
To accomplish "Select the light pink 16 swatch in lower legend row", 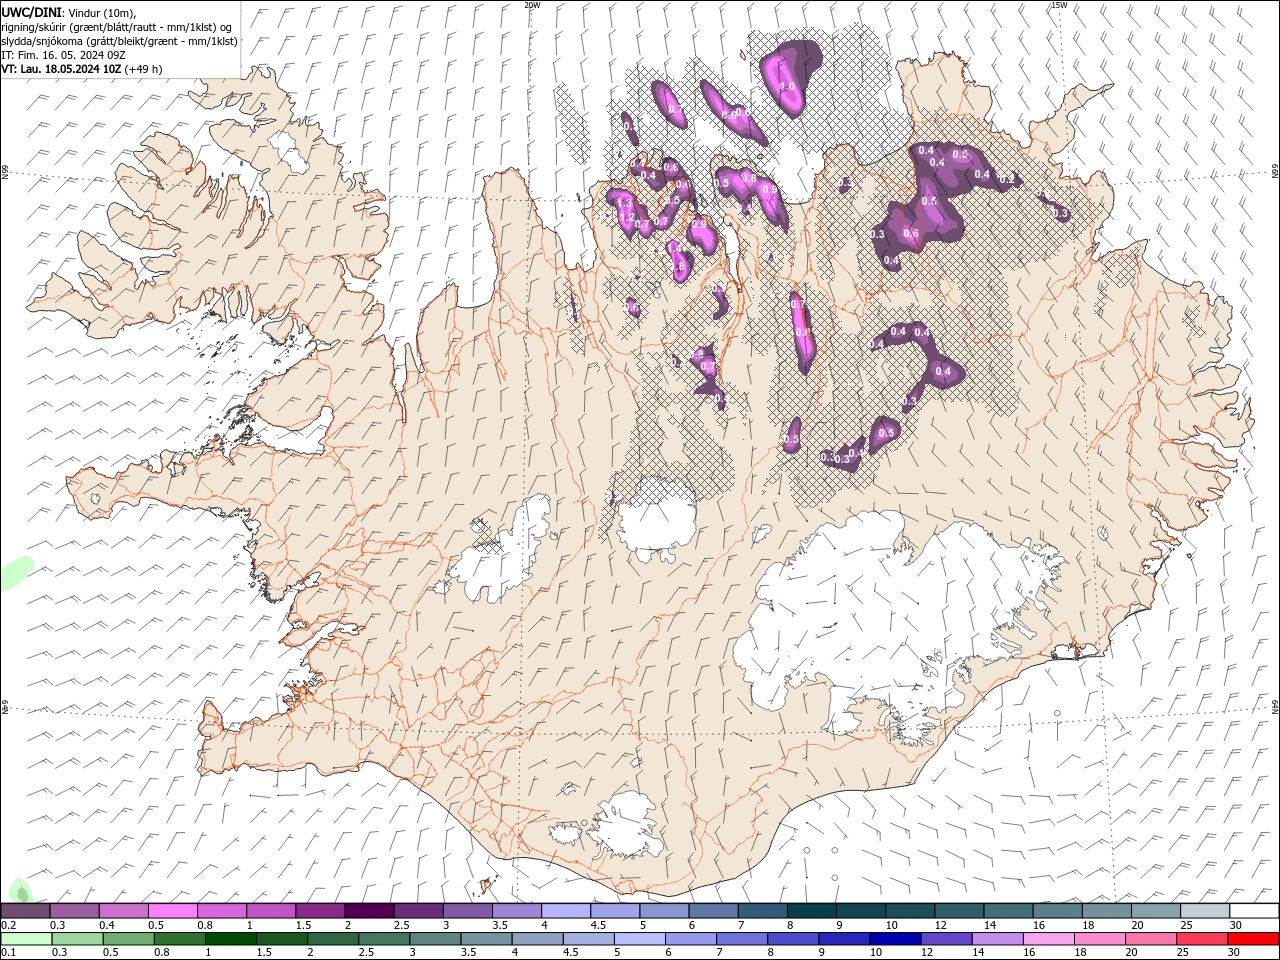I will coord(1049,939).
